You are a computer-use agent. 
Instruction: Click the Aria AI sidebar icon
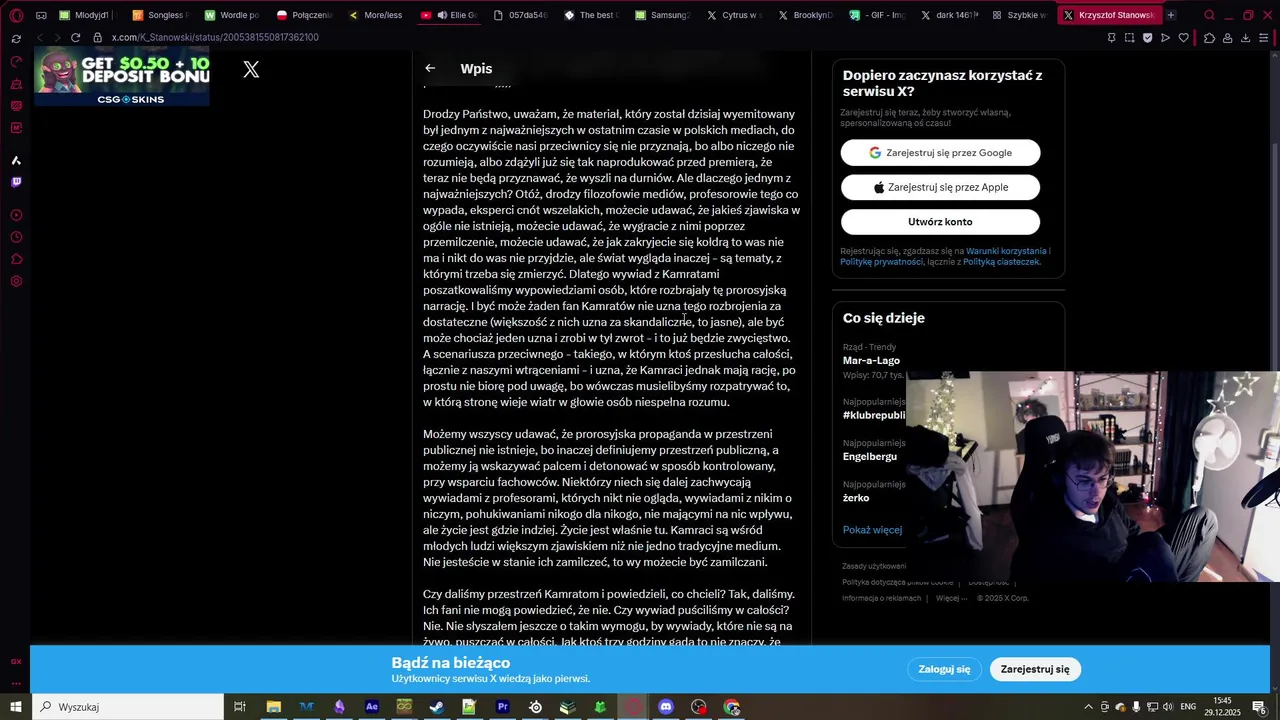pos(16,160)
